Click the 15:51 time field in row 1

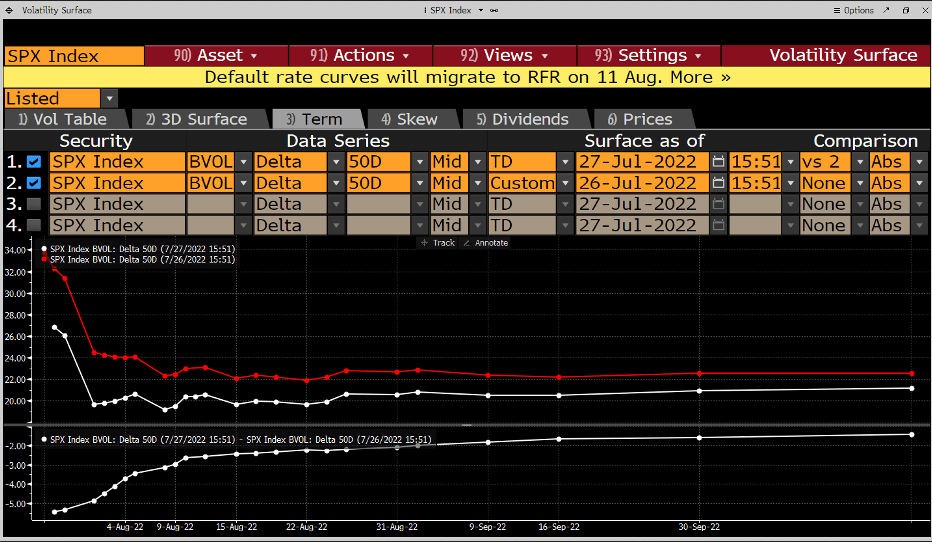(x=755, y=162)
